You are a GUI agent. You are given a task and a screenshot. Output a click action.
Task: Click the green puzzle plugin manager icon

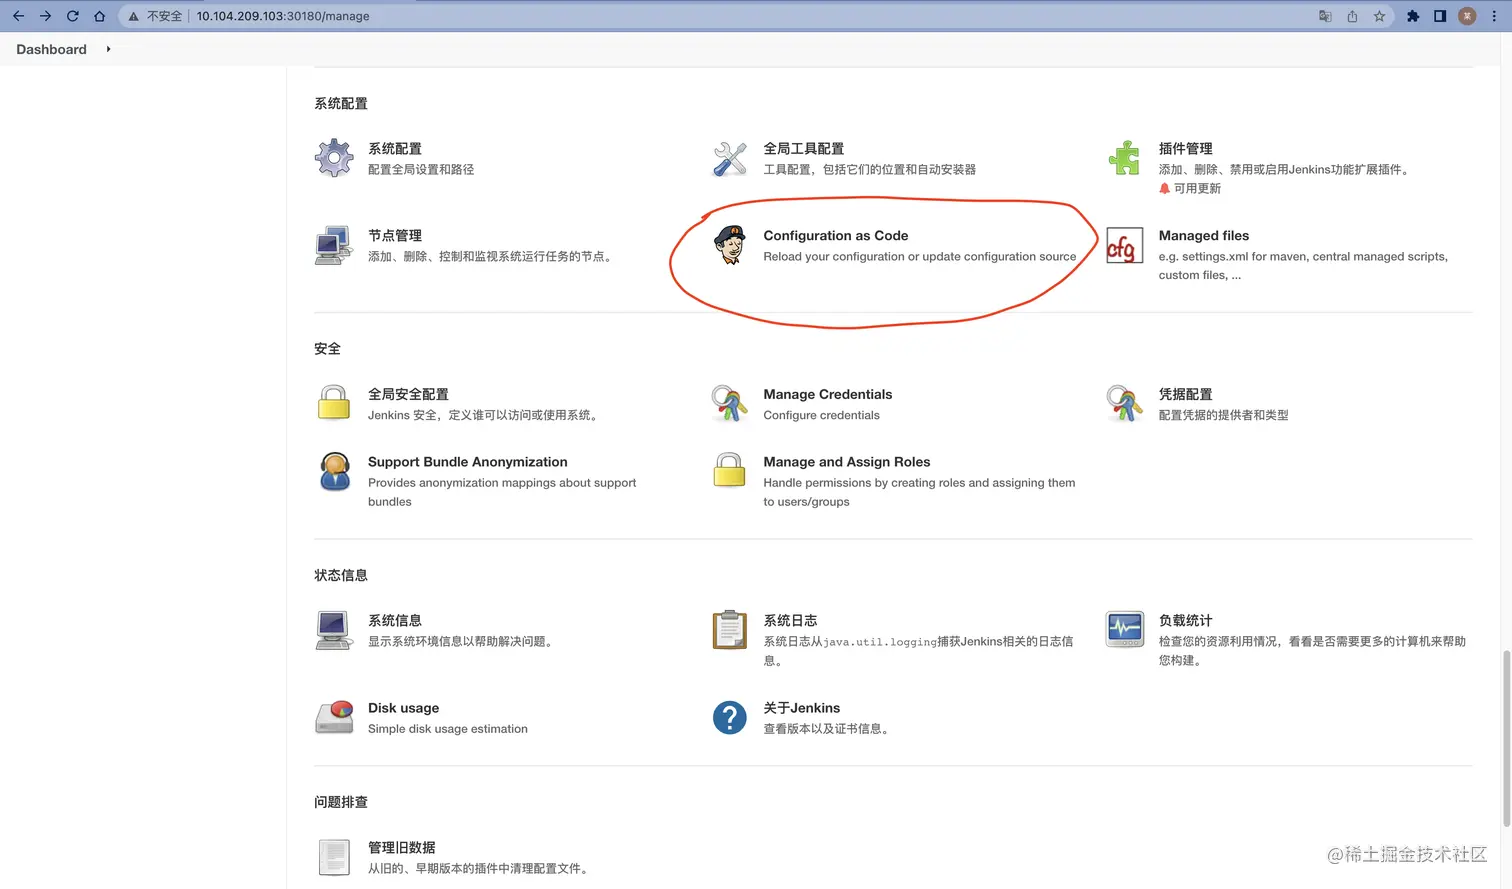pos(1124,158)
